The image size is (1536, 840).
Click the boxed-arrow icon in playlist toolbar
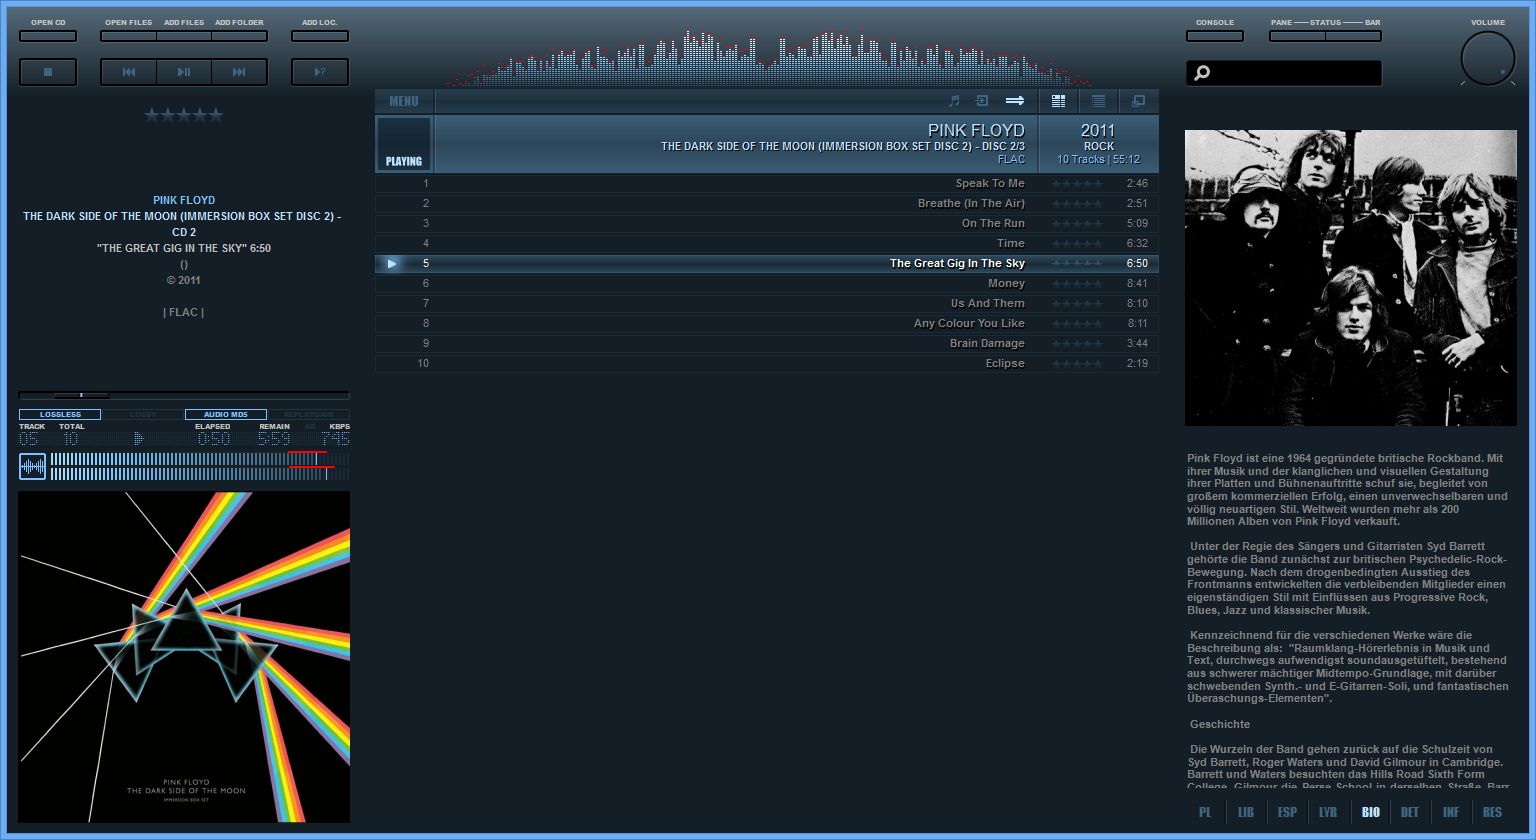[x=982, y=101]
